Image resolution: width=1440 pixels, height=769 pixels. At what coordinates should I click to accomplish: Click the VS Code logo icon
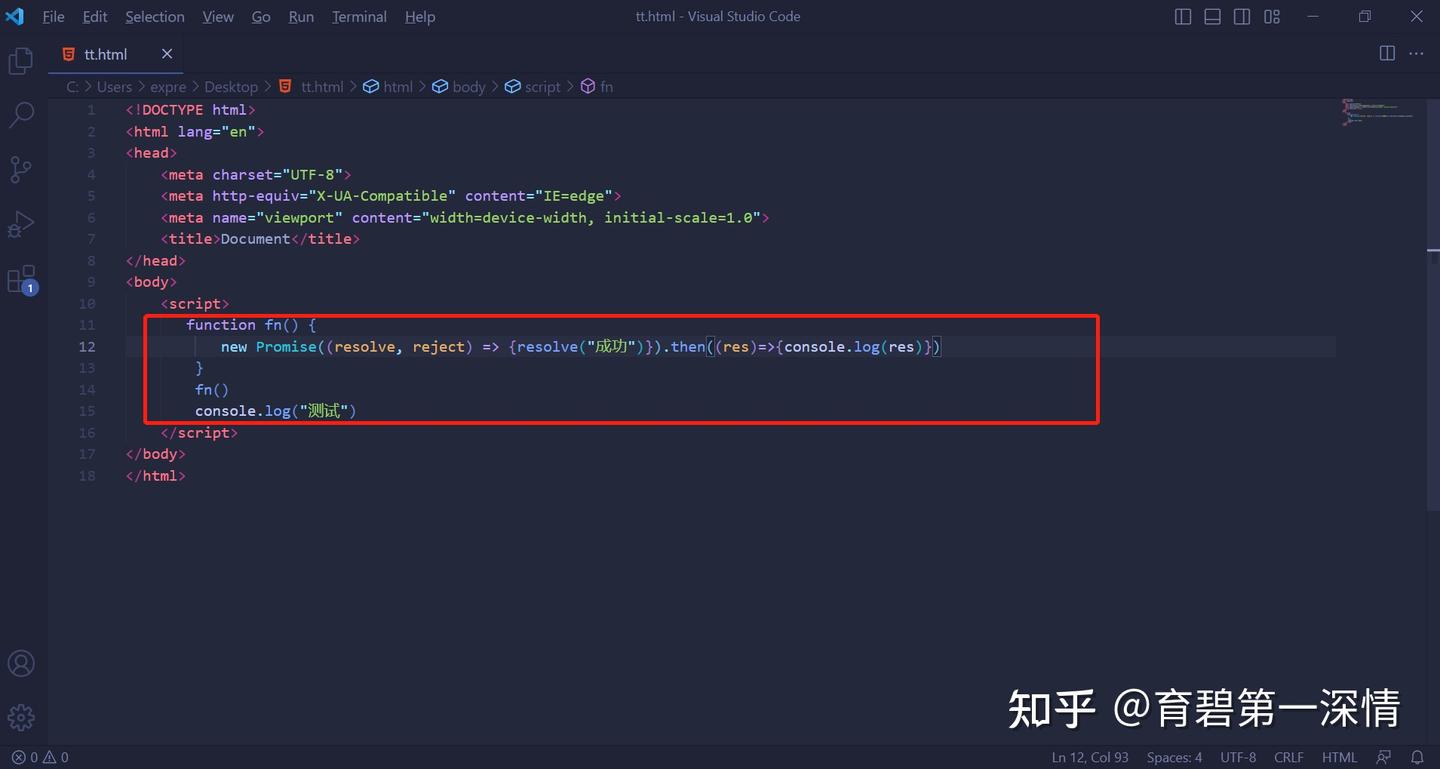[x=15, y=16]
